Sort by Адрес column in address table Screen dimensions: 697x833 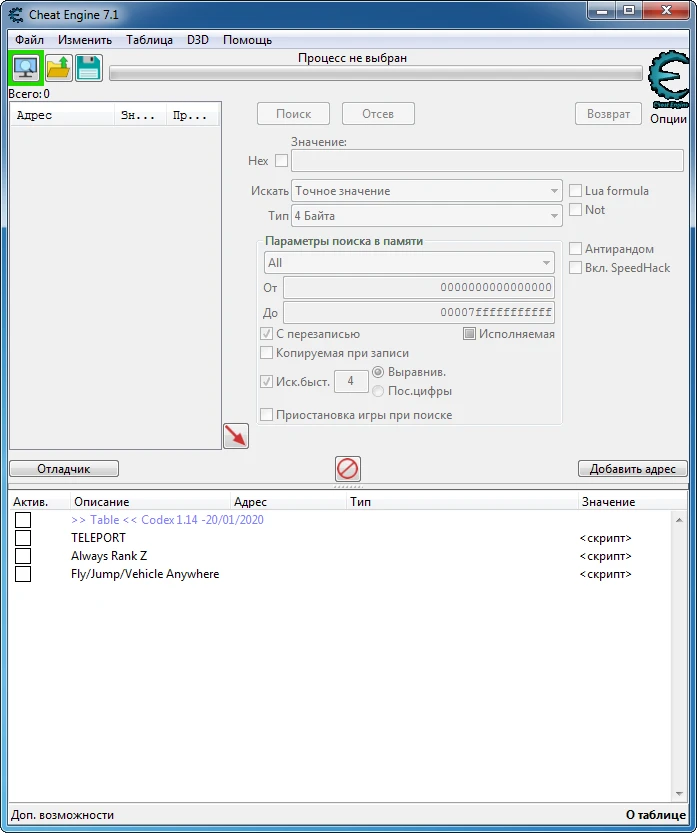click(x=288, y=502)
